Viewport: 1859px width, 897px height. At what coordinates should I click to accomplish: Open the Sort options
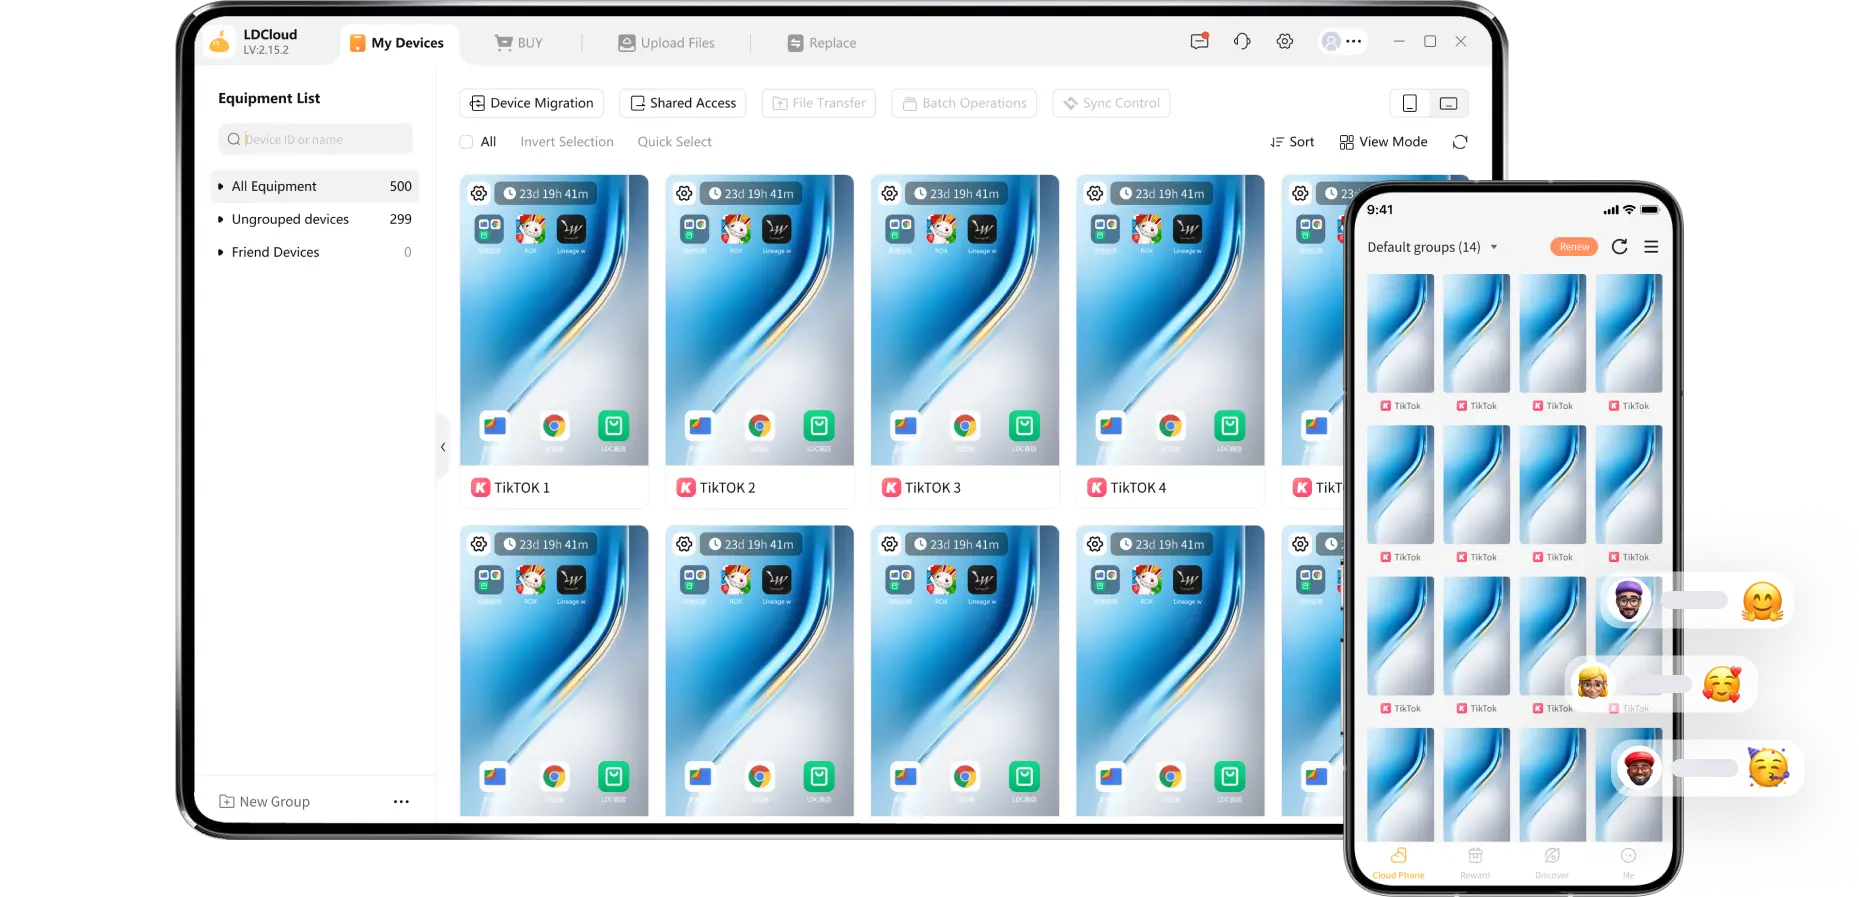[1292, 142]
